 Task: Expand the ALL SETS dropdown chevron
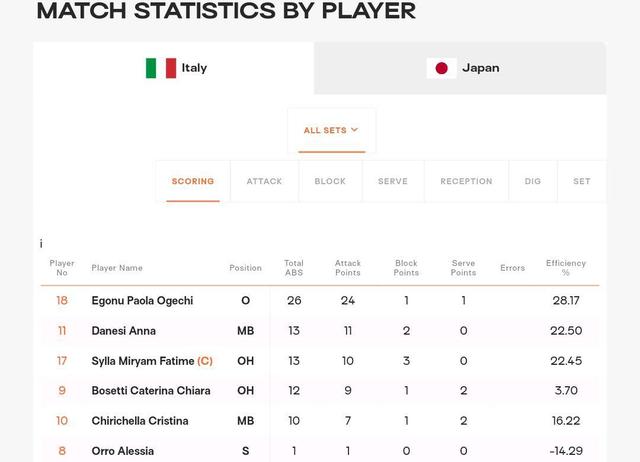354,130
